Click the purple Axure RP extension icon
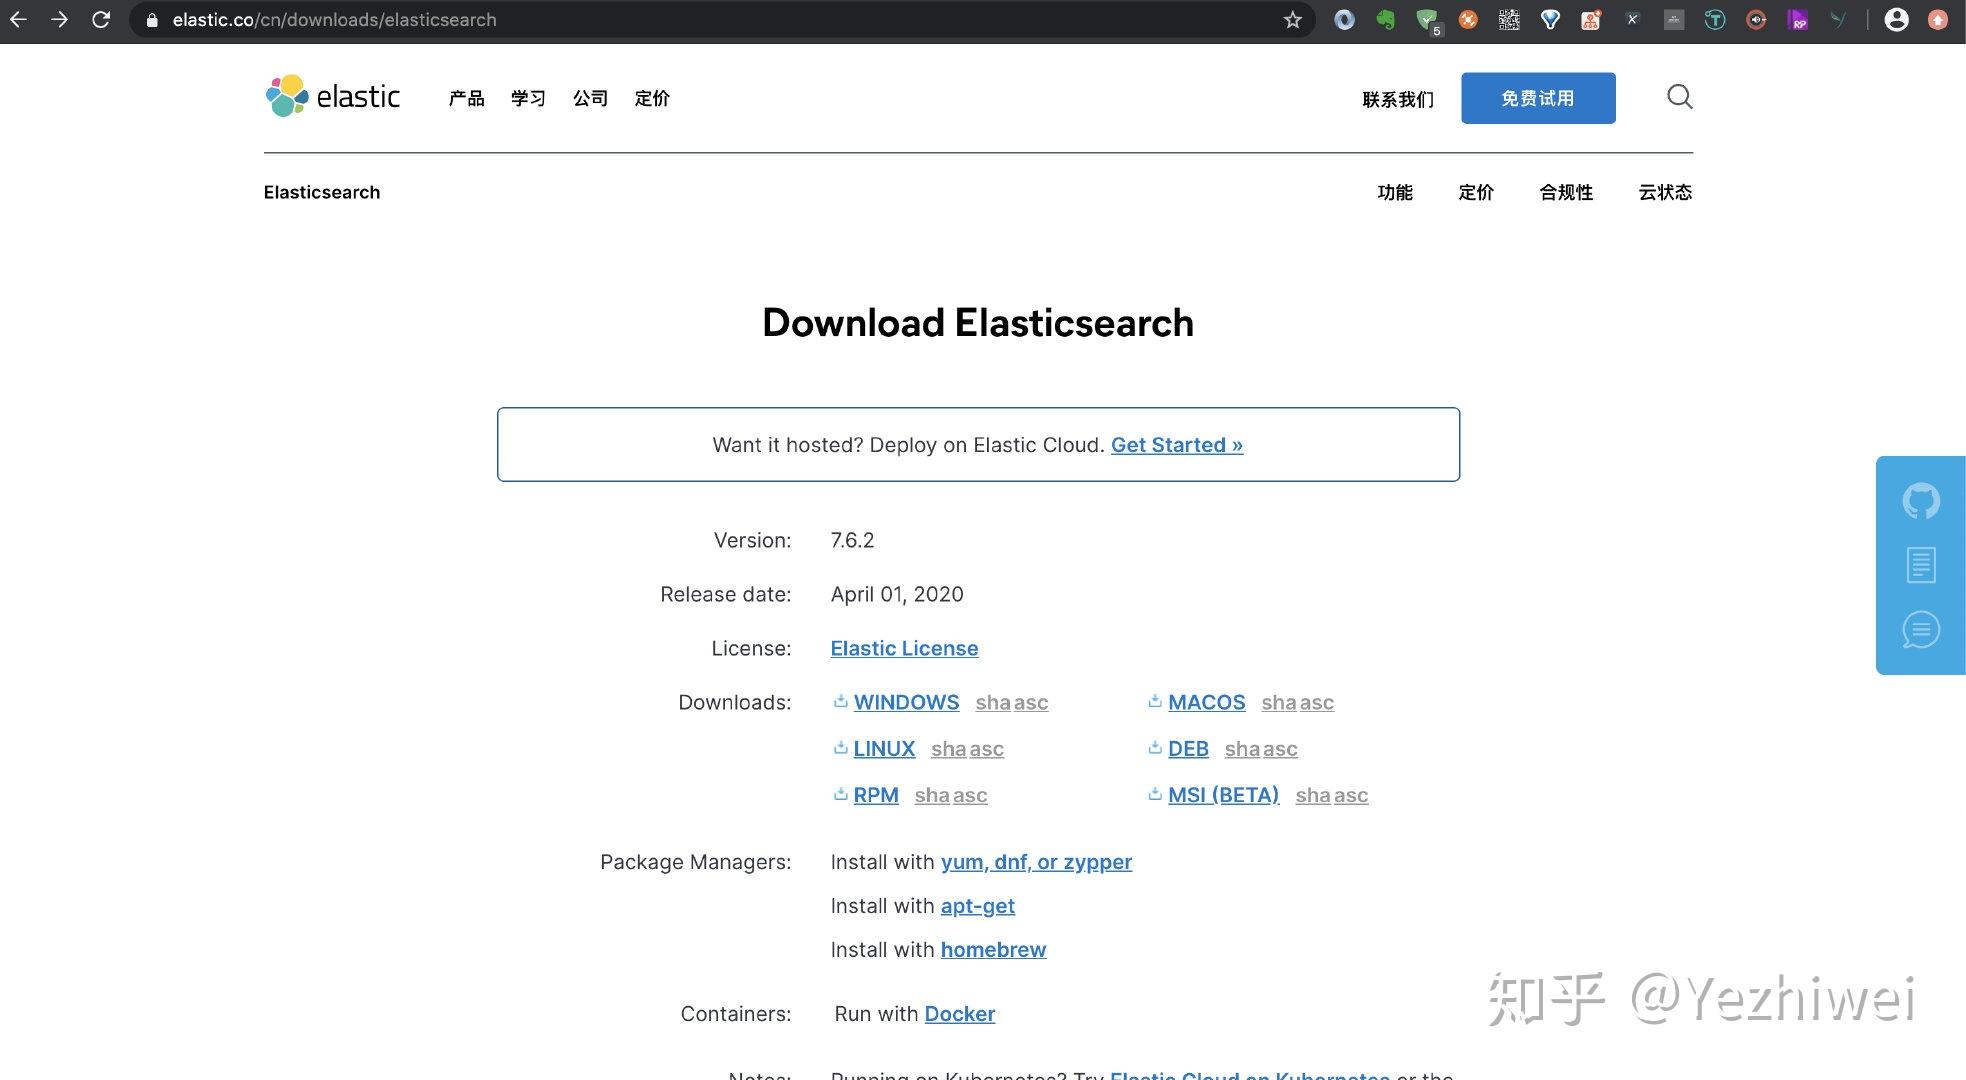The width and height of the screenshot is (1966, 1080). [x=1797, y=19]
